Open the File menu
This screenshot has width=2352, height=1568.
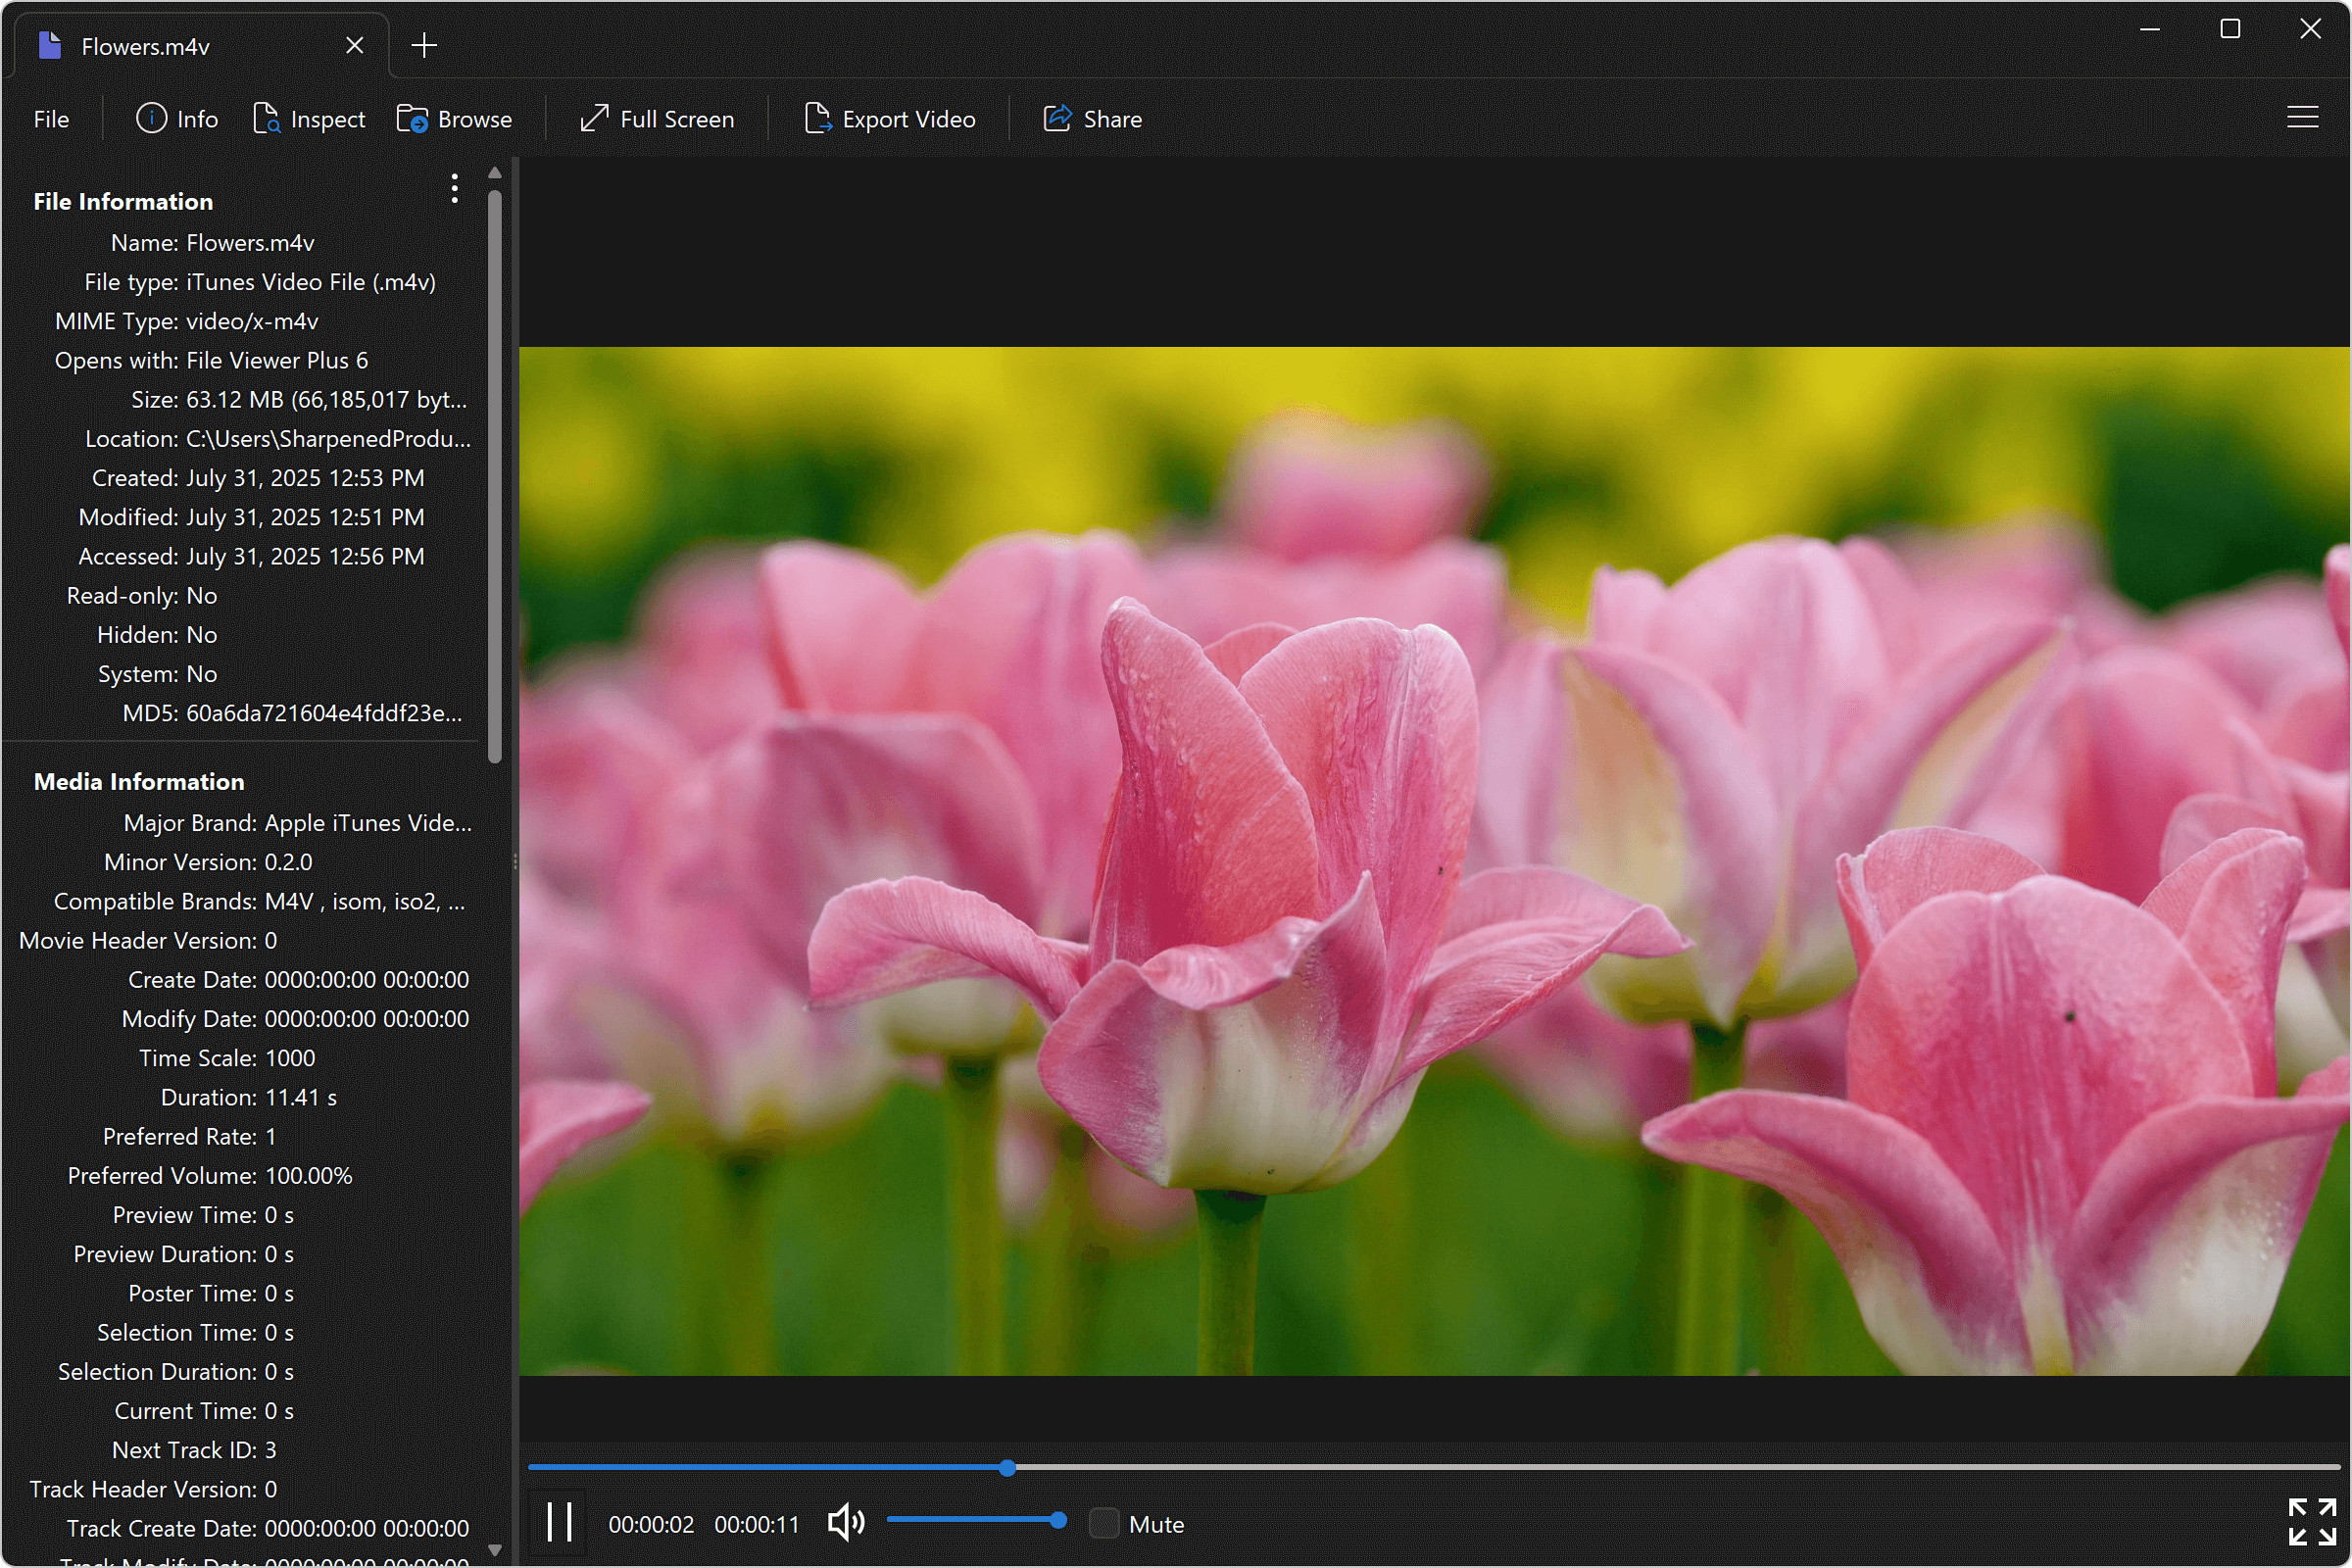coord(51,118)
